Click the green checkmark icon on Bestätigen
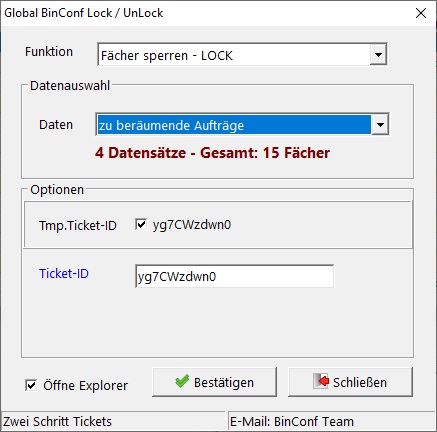 coord(182,381)
